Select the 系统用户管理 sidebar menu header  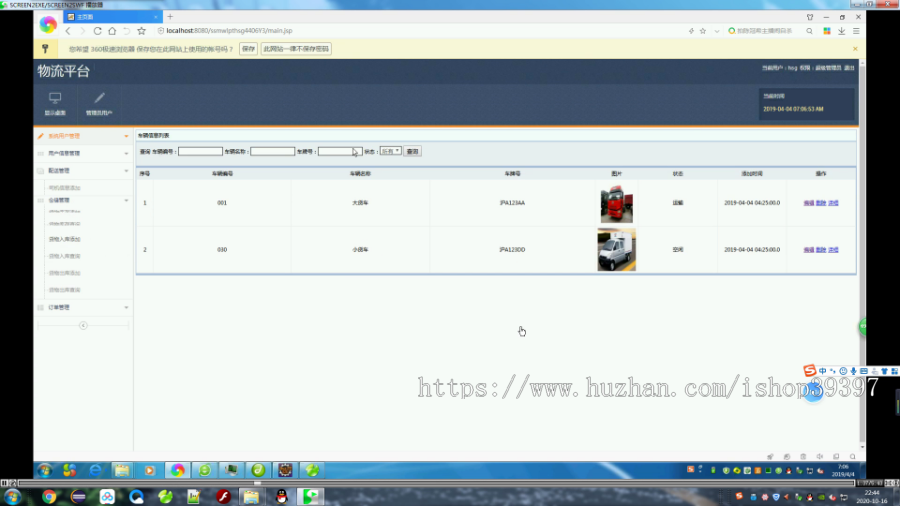click(84, 136)
